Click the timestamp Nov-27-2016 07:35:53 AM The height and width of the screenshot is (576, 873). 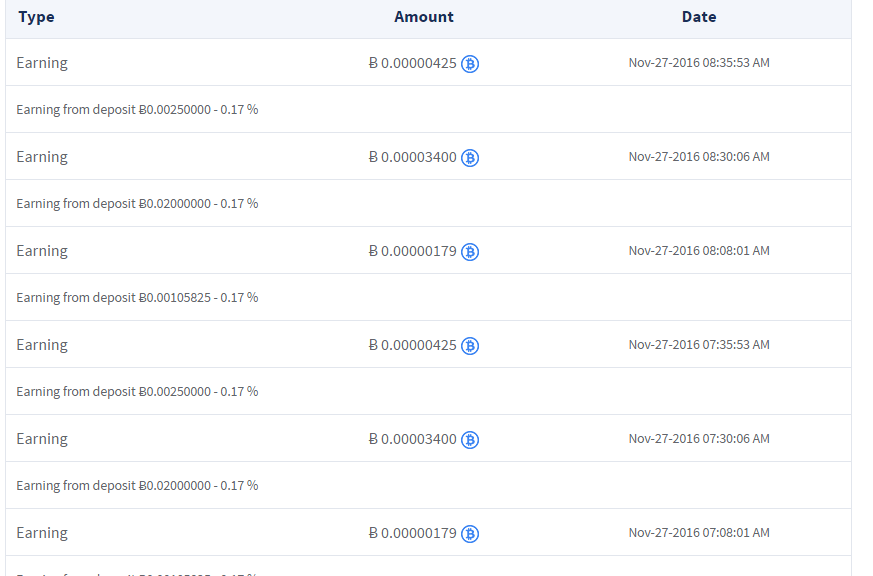(x=699, y=345)
